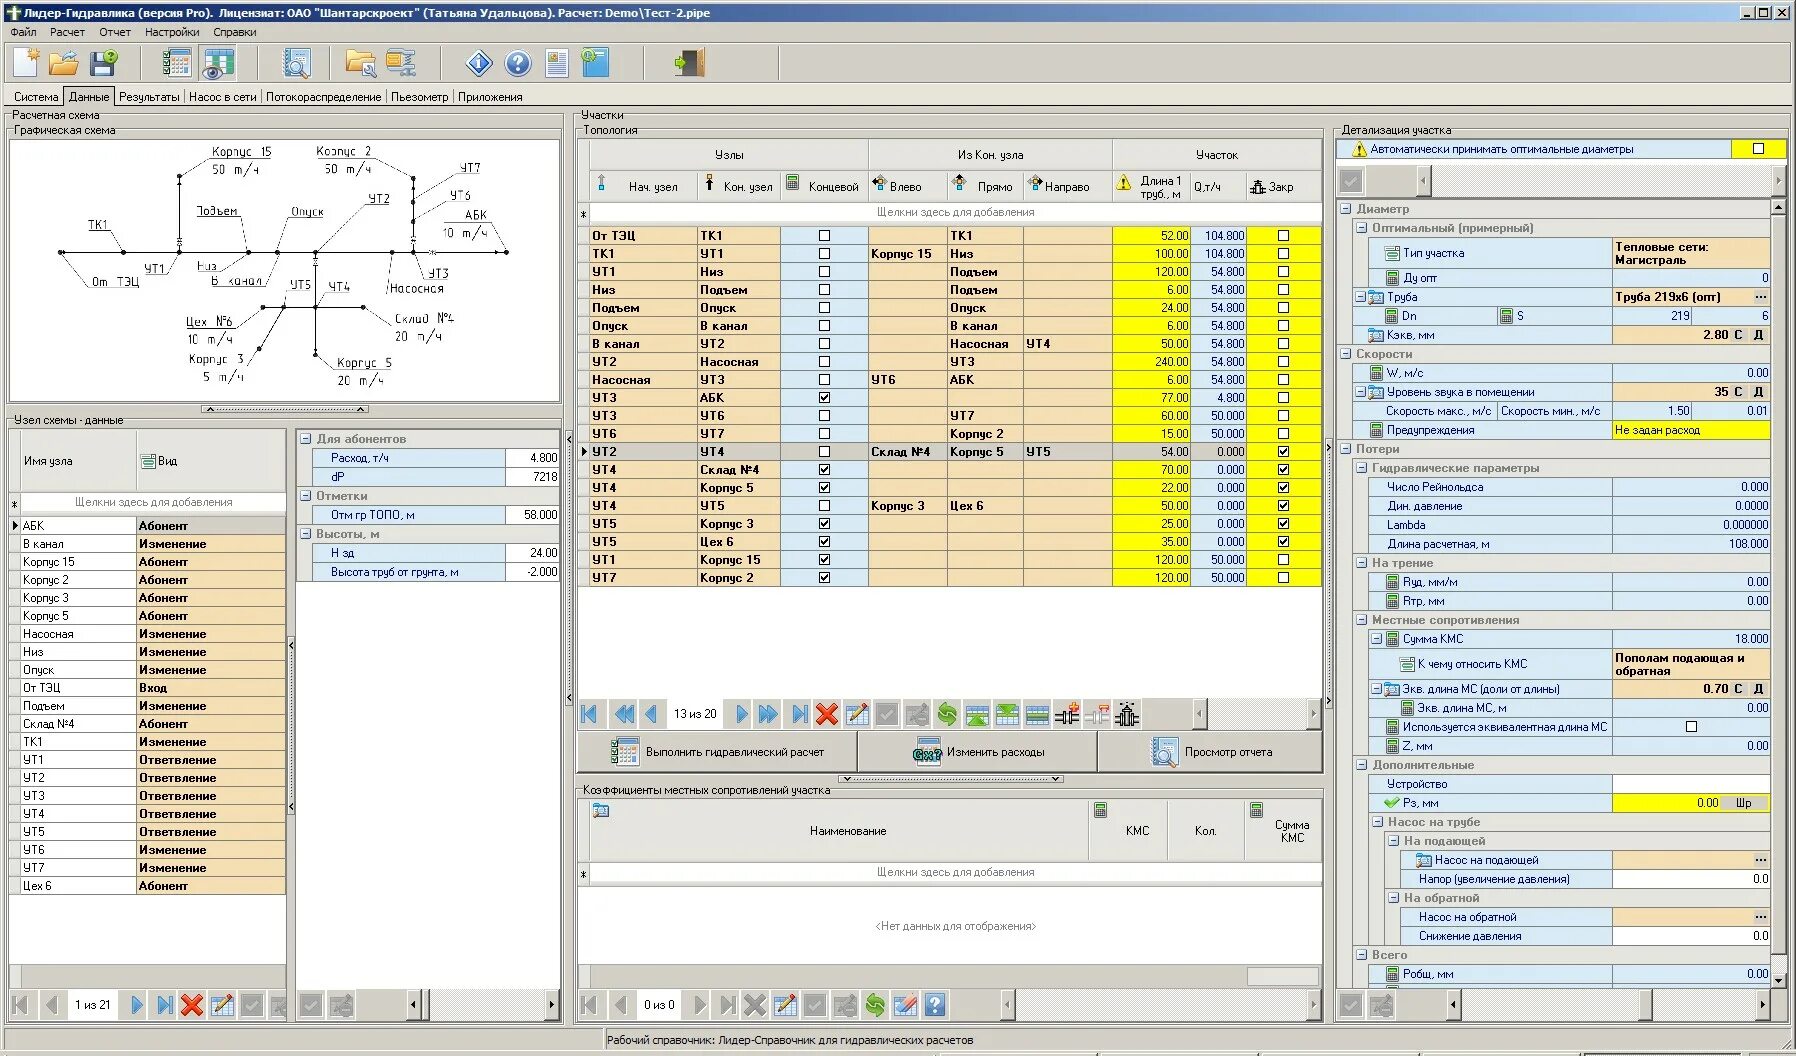This screenshot has width=1796, height=1056.
Task: Click the Изменить расходы button
Action: (x=977, y=752)
